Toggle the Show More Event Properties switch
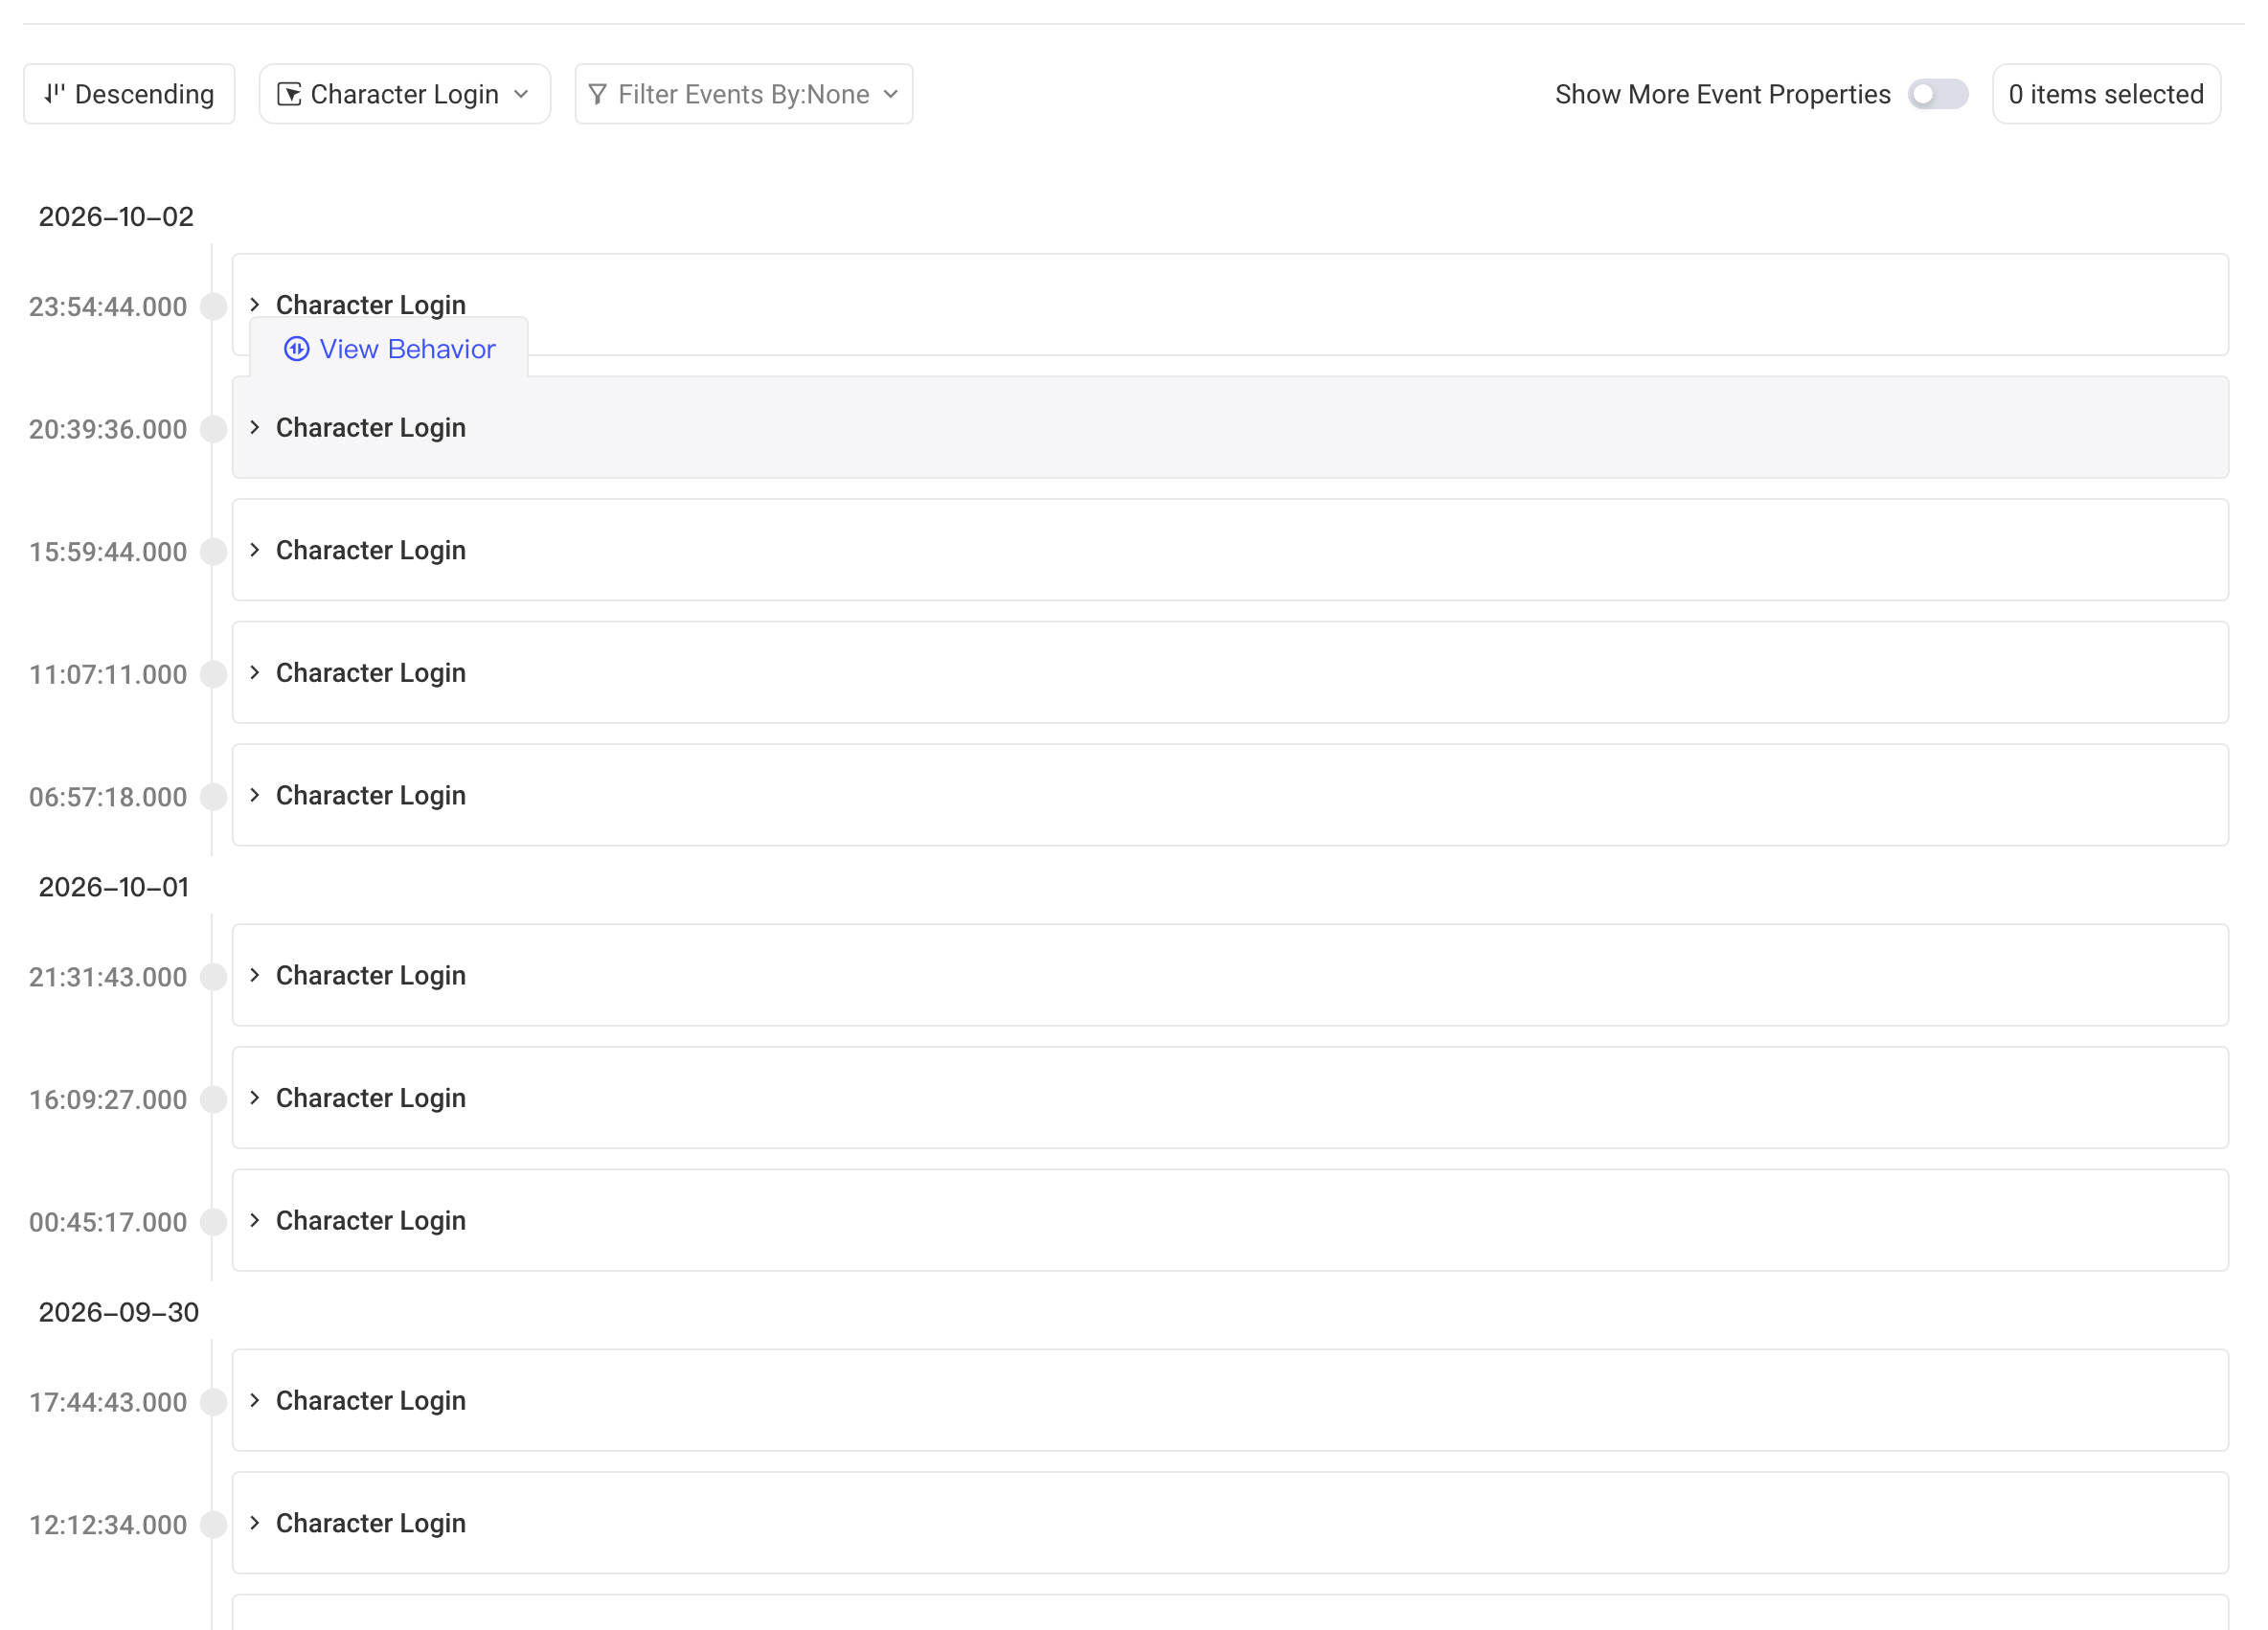 tap(1937, 94)
